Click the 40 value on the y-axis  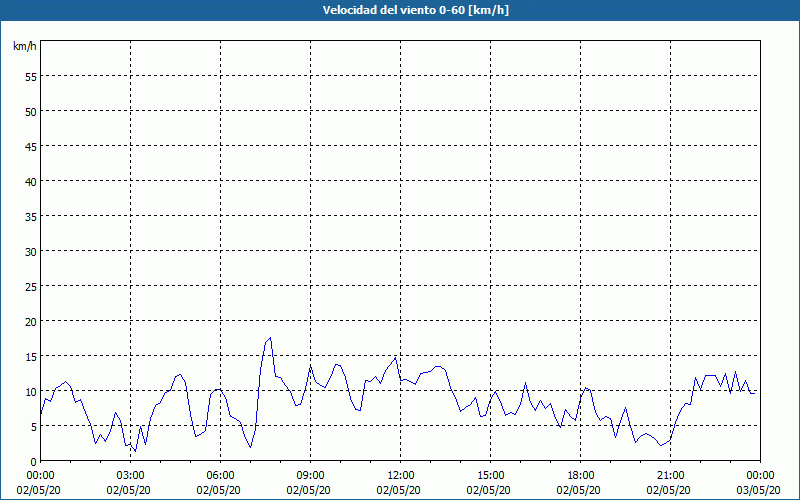click(x=31, y=181)
